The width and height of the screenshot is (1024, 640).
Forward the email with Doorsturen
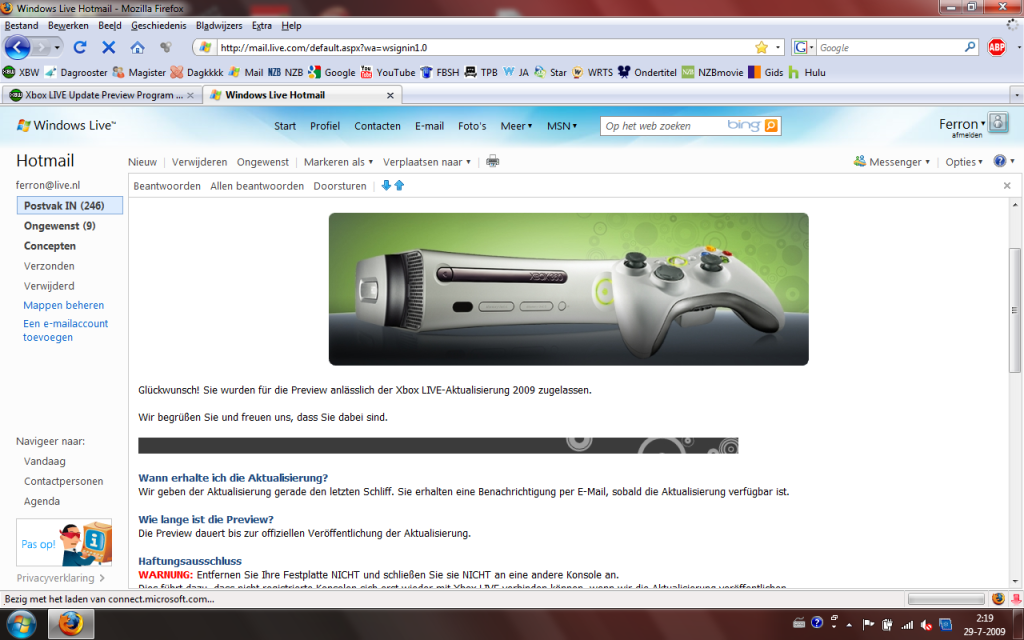coord(340,186)
